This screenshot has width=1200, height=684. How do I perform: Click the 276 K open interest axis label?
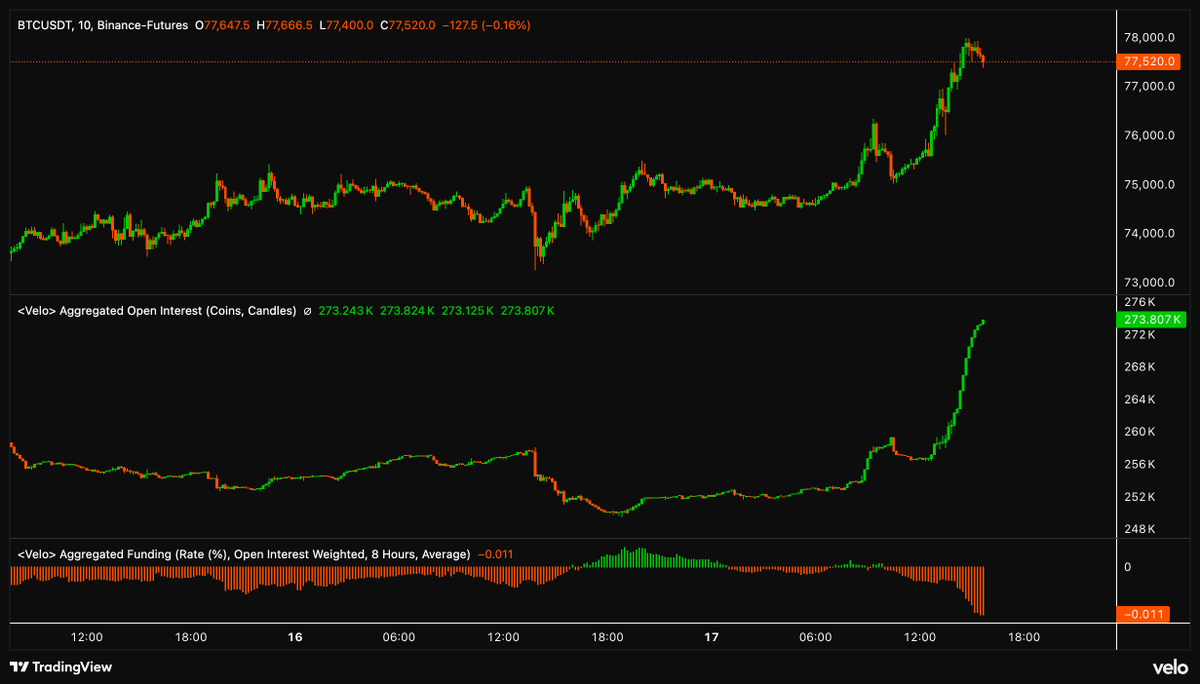1140,302
